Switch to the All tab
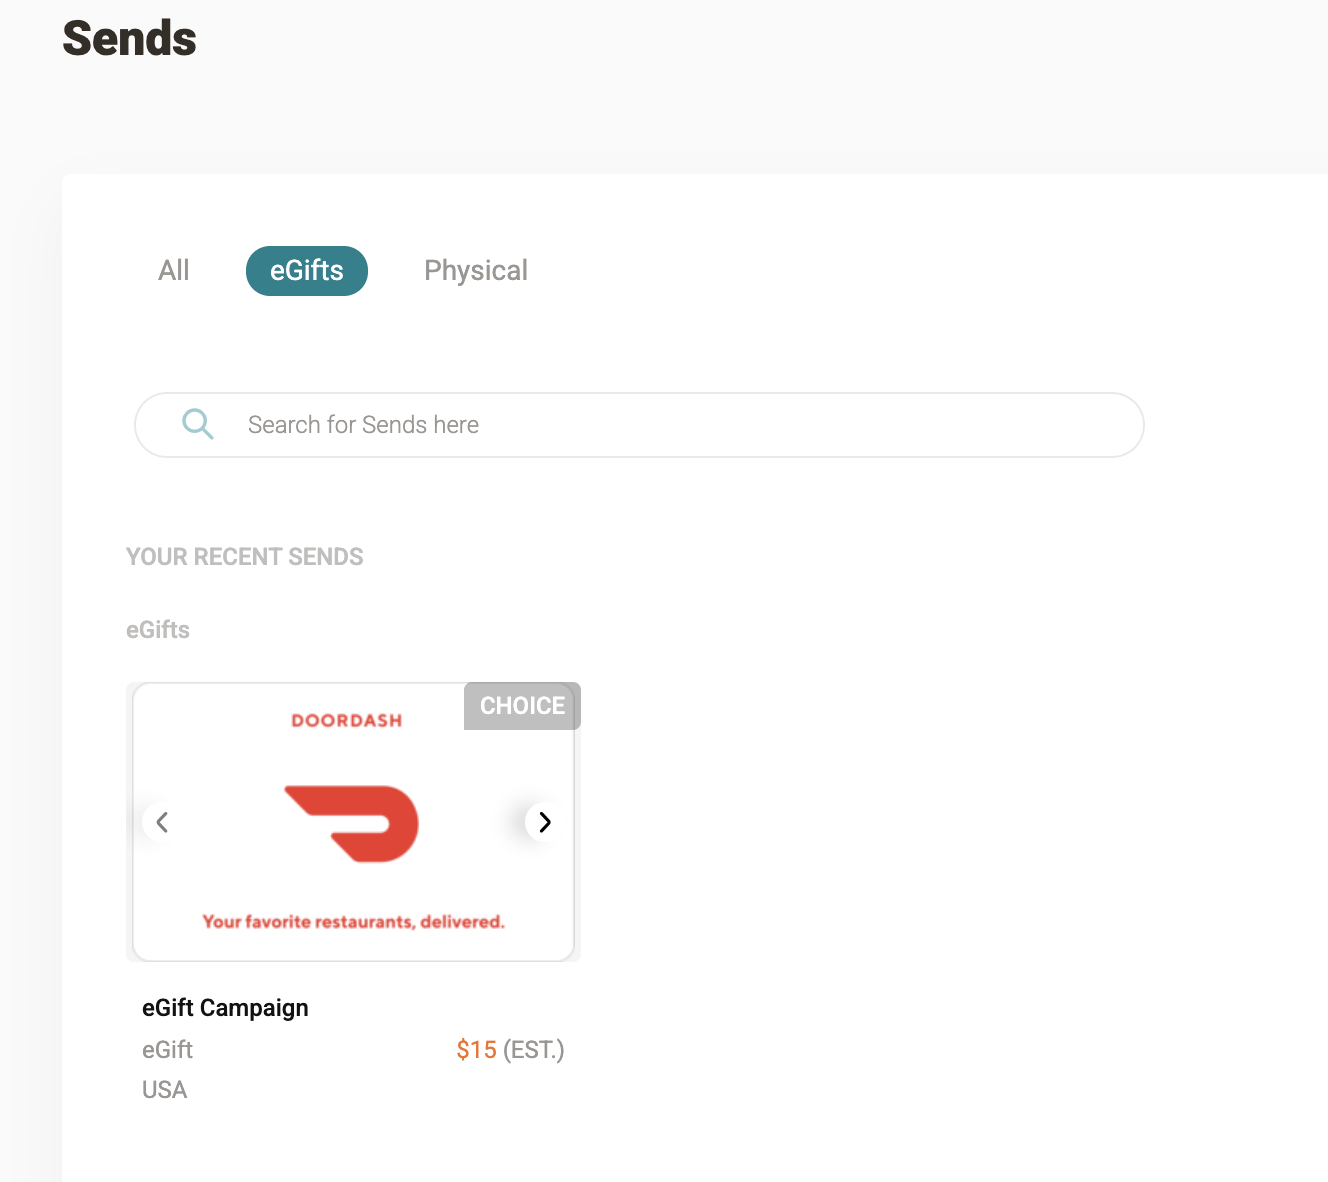This screenshot has height=1182, width=1328. point(174,270)
